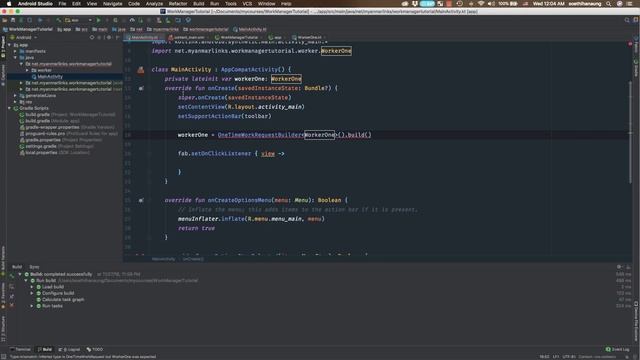Toggle the Favorites side tool window
Image resolution: width=640 pixels, height=360 pixels.
(x=3, y=295)
